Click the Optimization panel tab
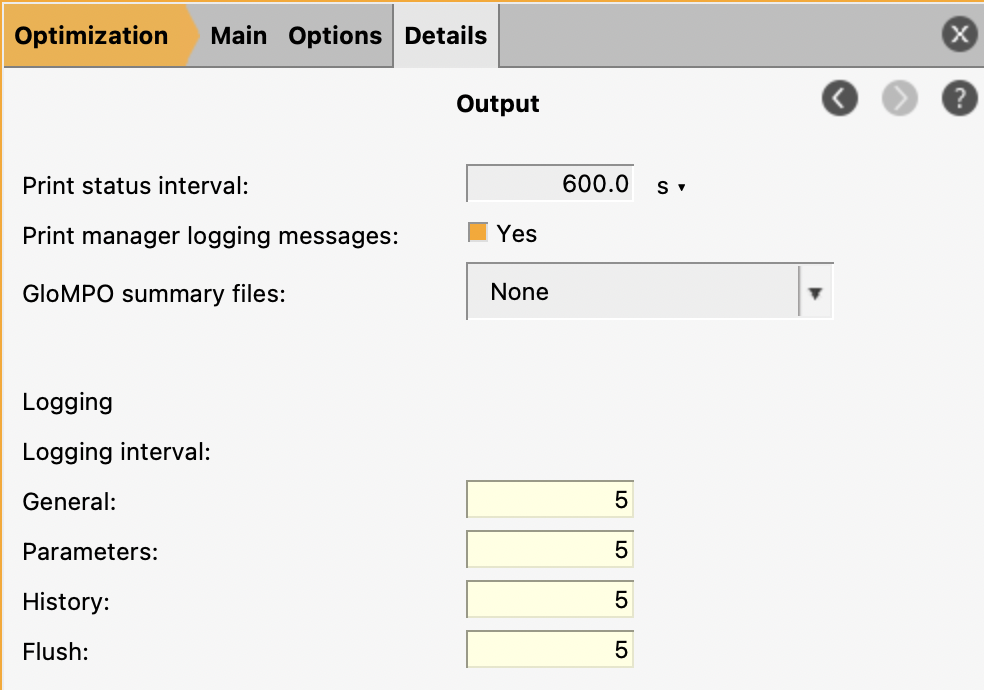984x690 pixels. pos(92,36)
